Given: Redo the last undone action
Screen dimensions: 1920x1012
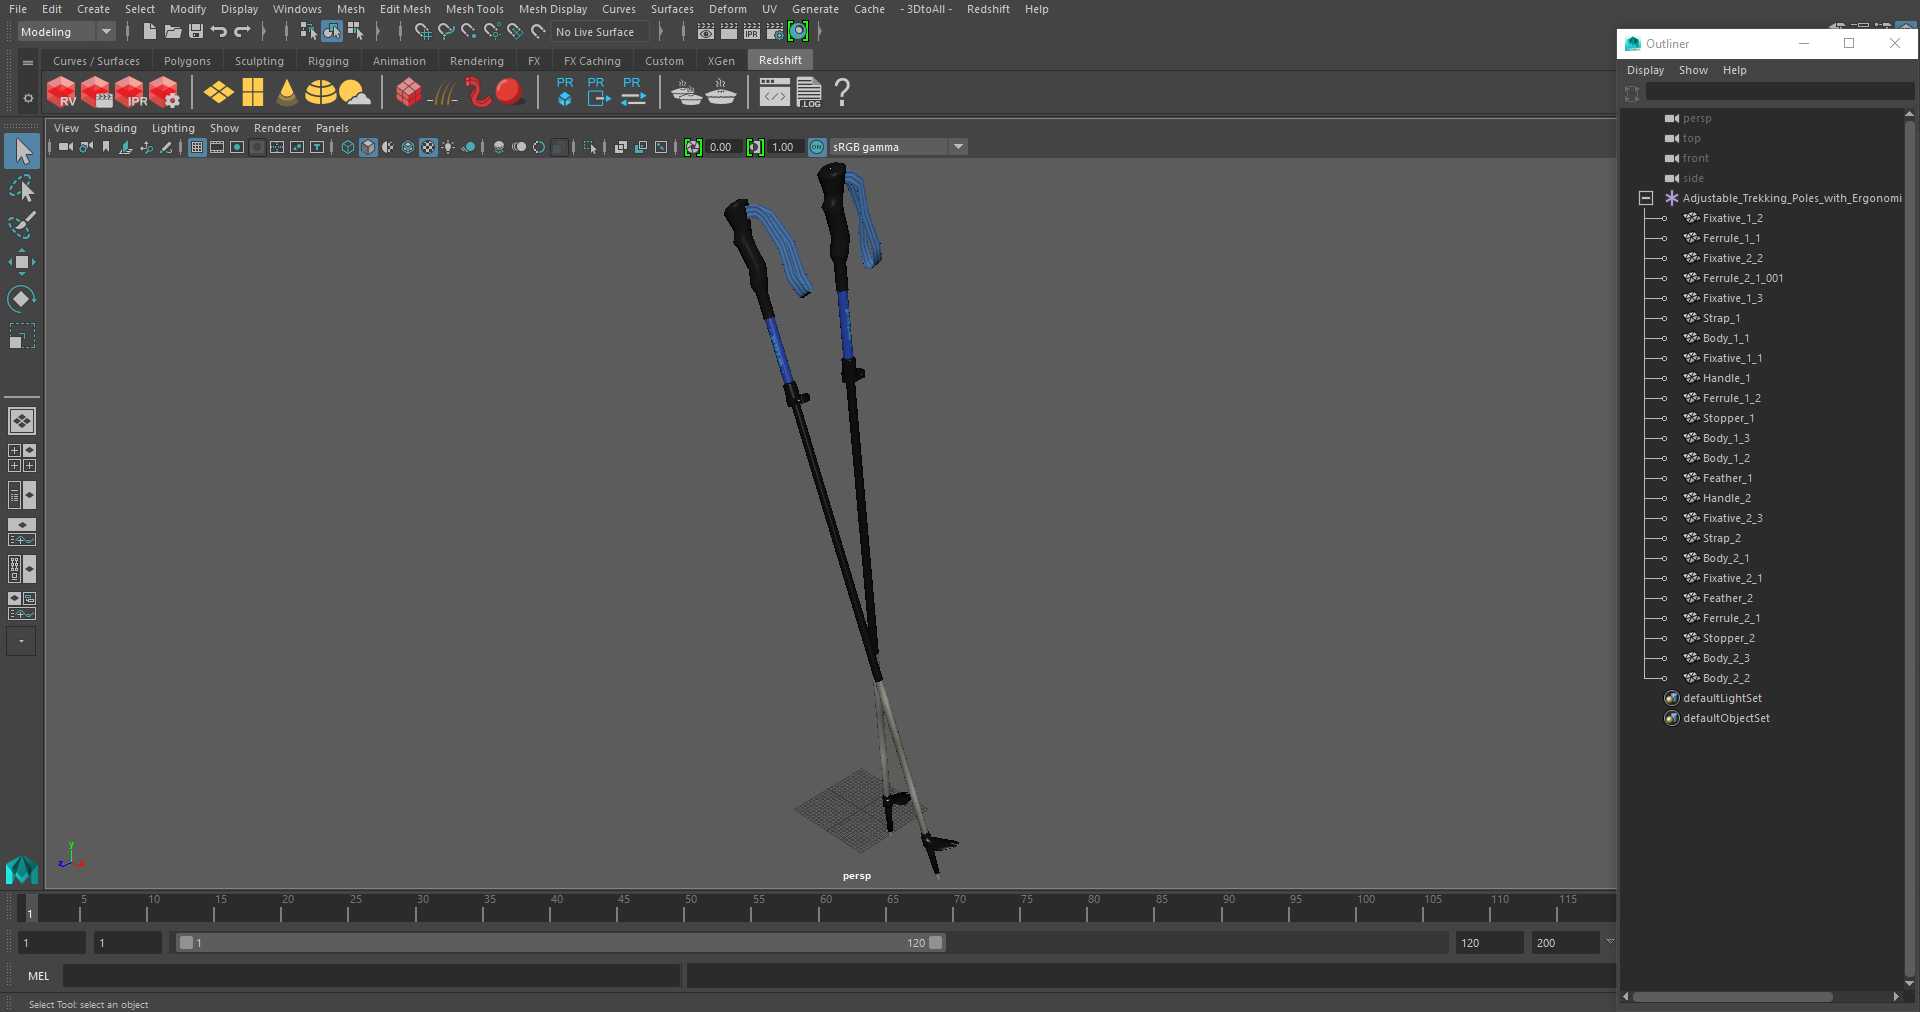Looking at the screenshot, I should pyautogui.click(x=242, y=32).
